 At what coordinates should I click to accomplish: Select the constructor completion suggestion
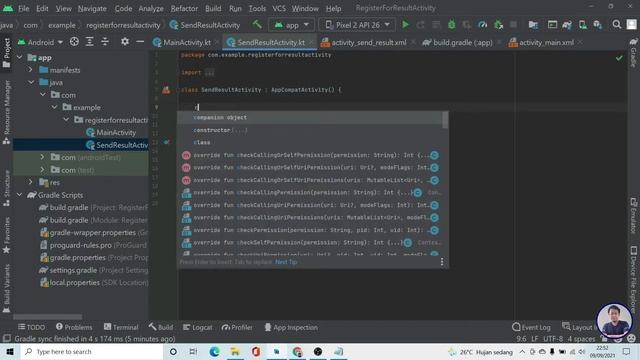310,130
